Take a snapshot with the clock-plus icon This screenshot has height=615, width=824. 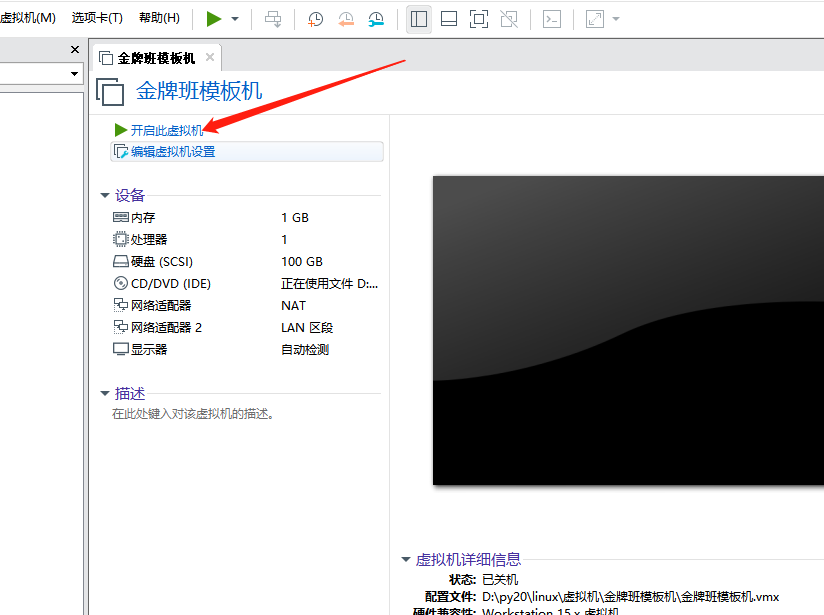click(x=315, y=19)
